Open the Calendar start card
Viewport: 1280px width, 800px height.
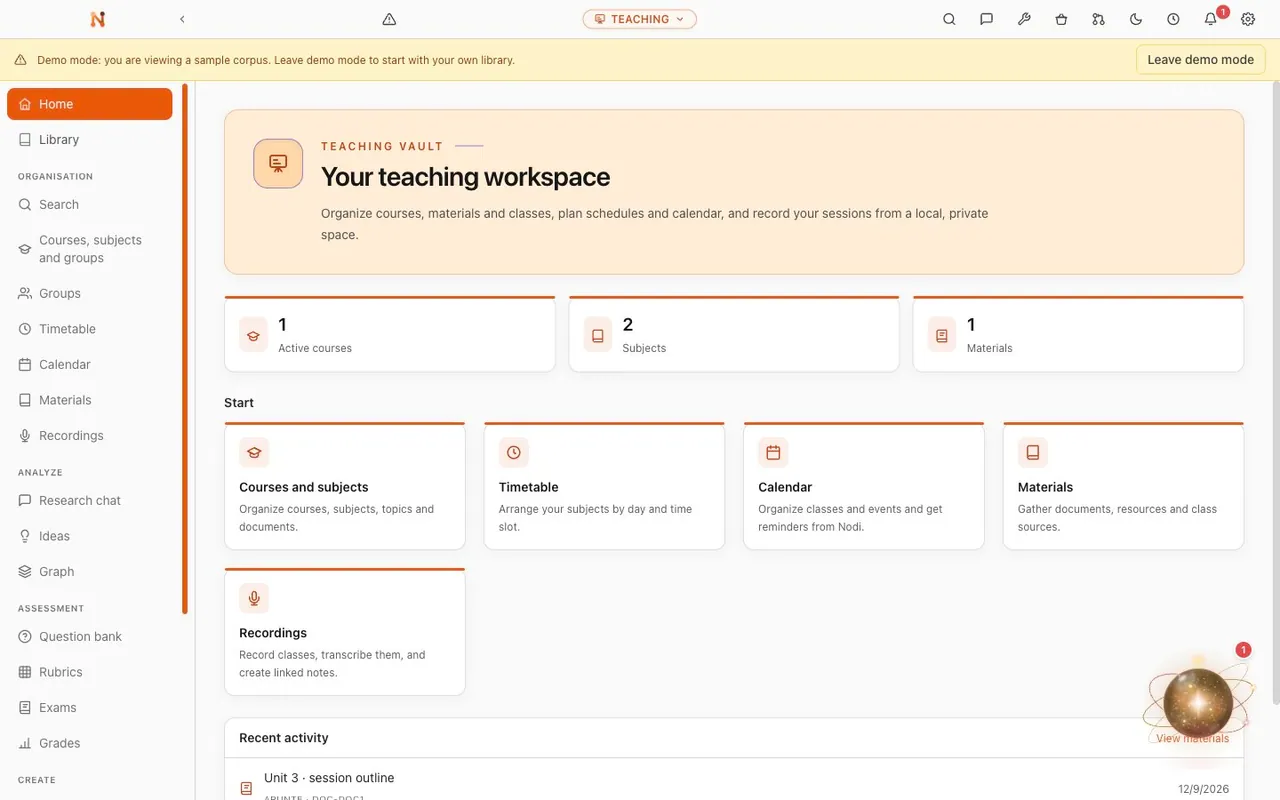click(864, 486)
